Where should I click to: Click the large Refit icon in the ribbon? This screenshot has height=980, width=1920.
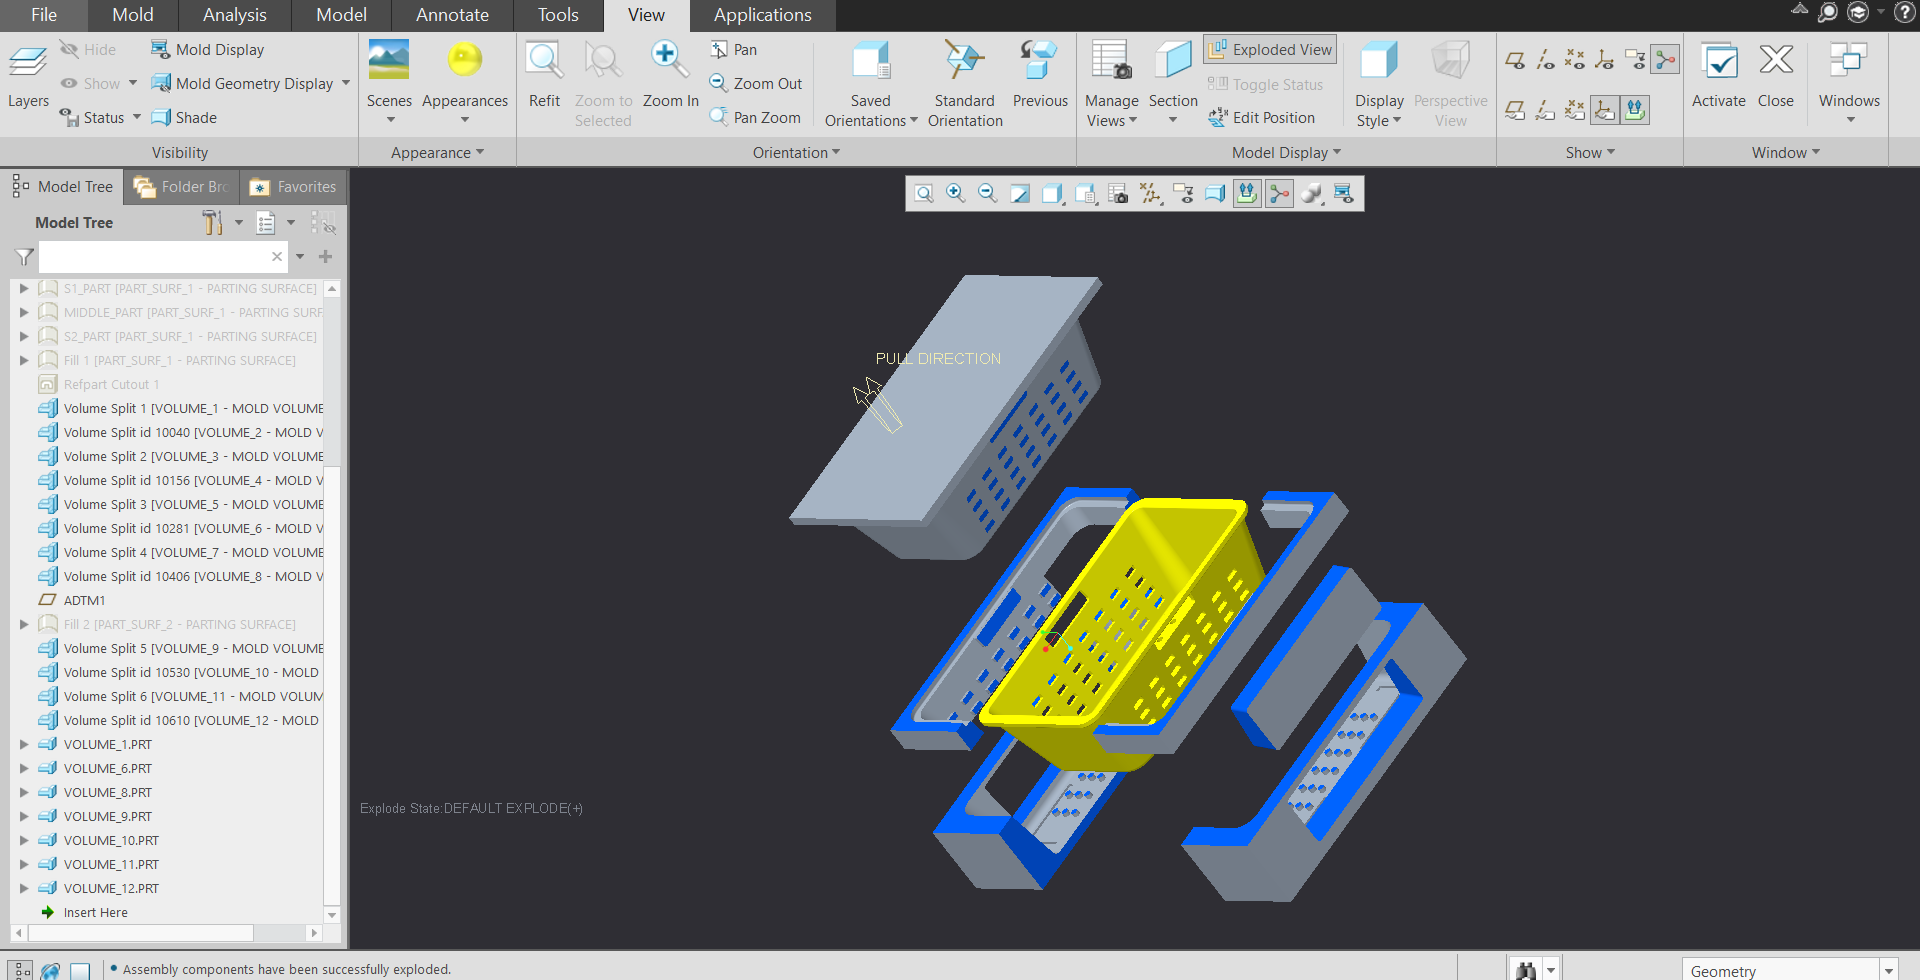click(545, 60)
